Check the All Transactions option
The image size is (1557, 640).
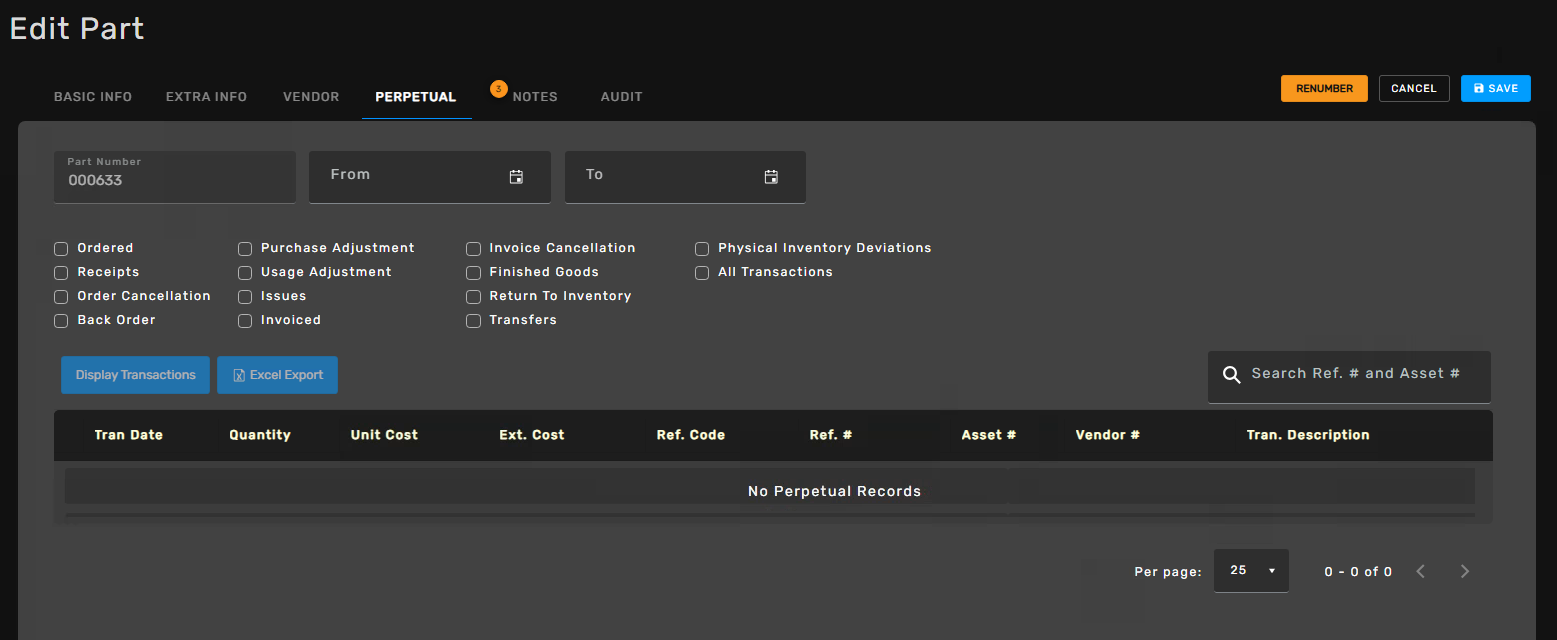click(x=702, y=273)
